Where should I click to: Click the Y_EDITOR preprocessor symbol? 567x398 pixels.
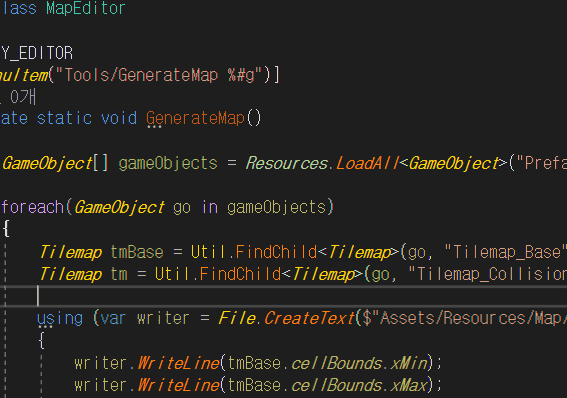pos(37,54)
